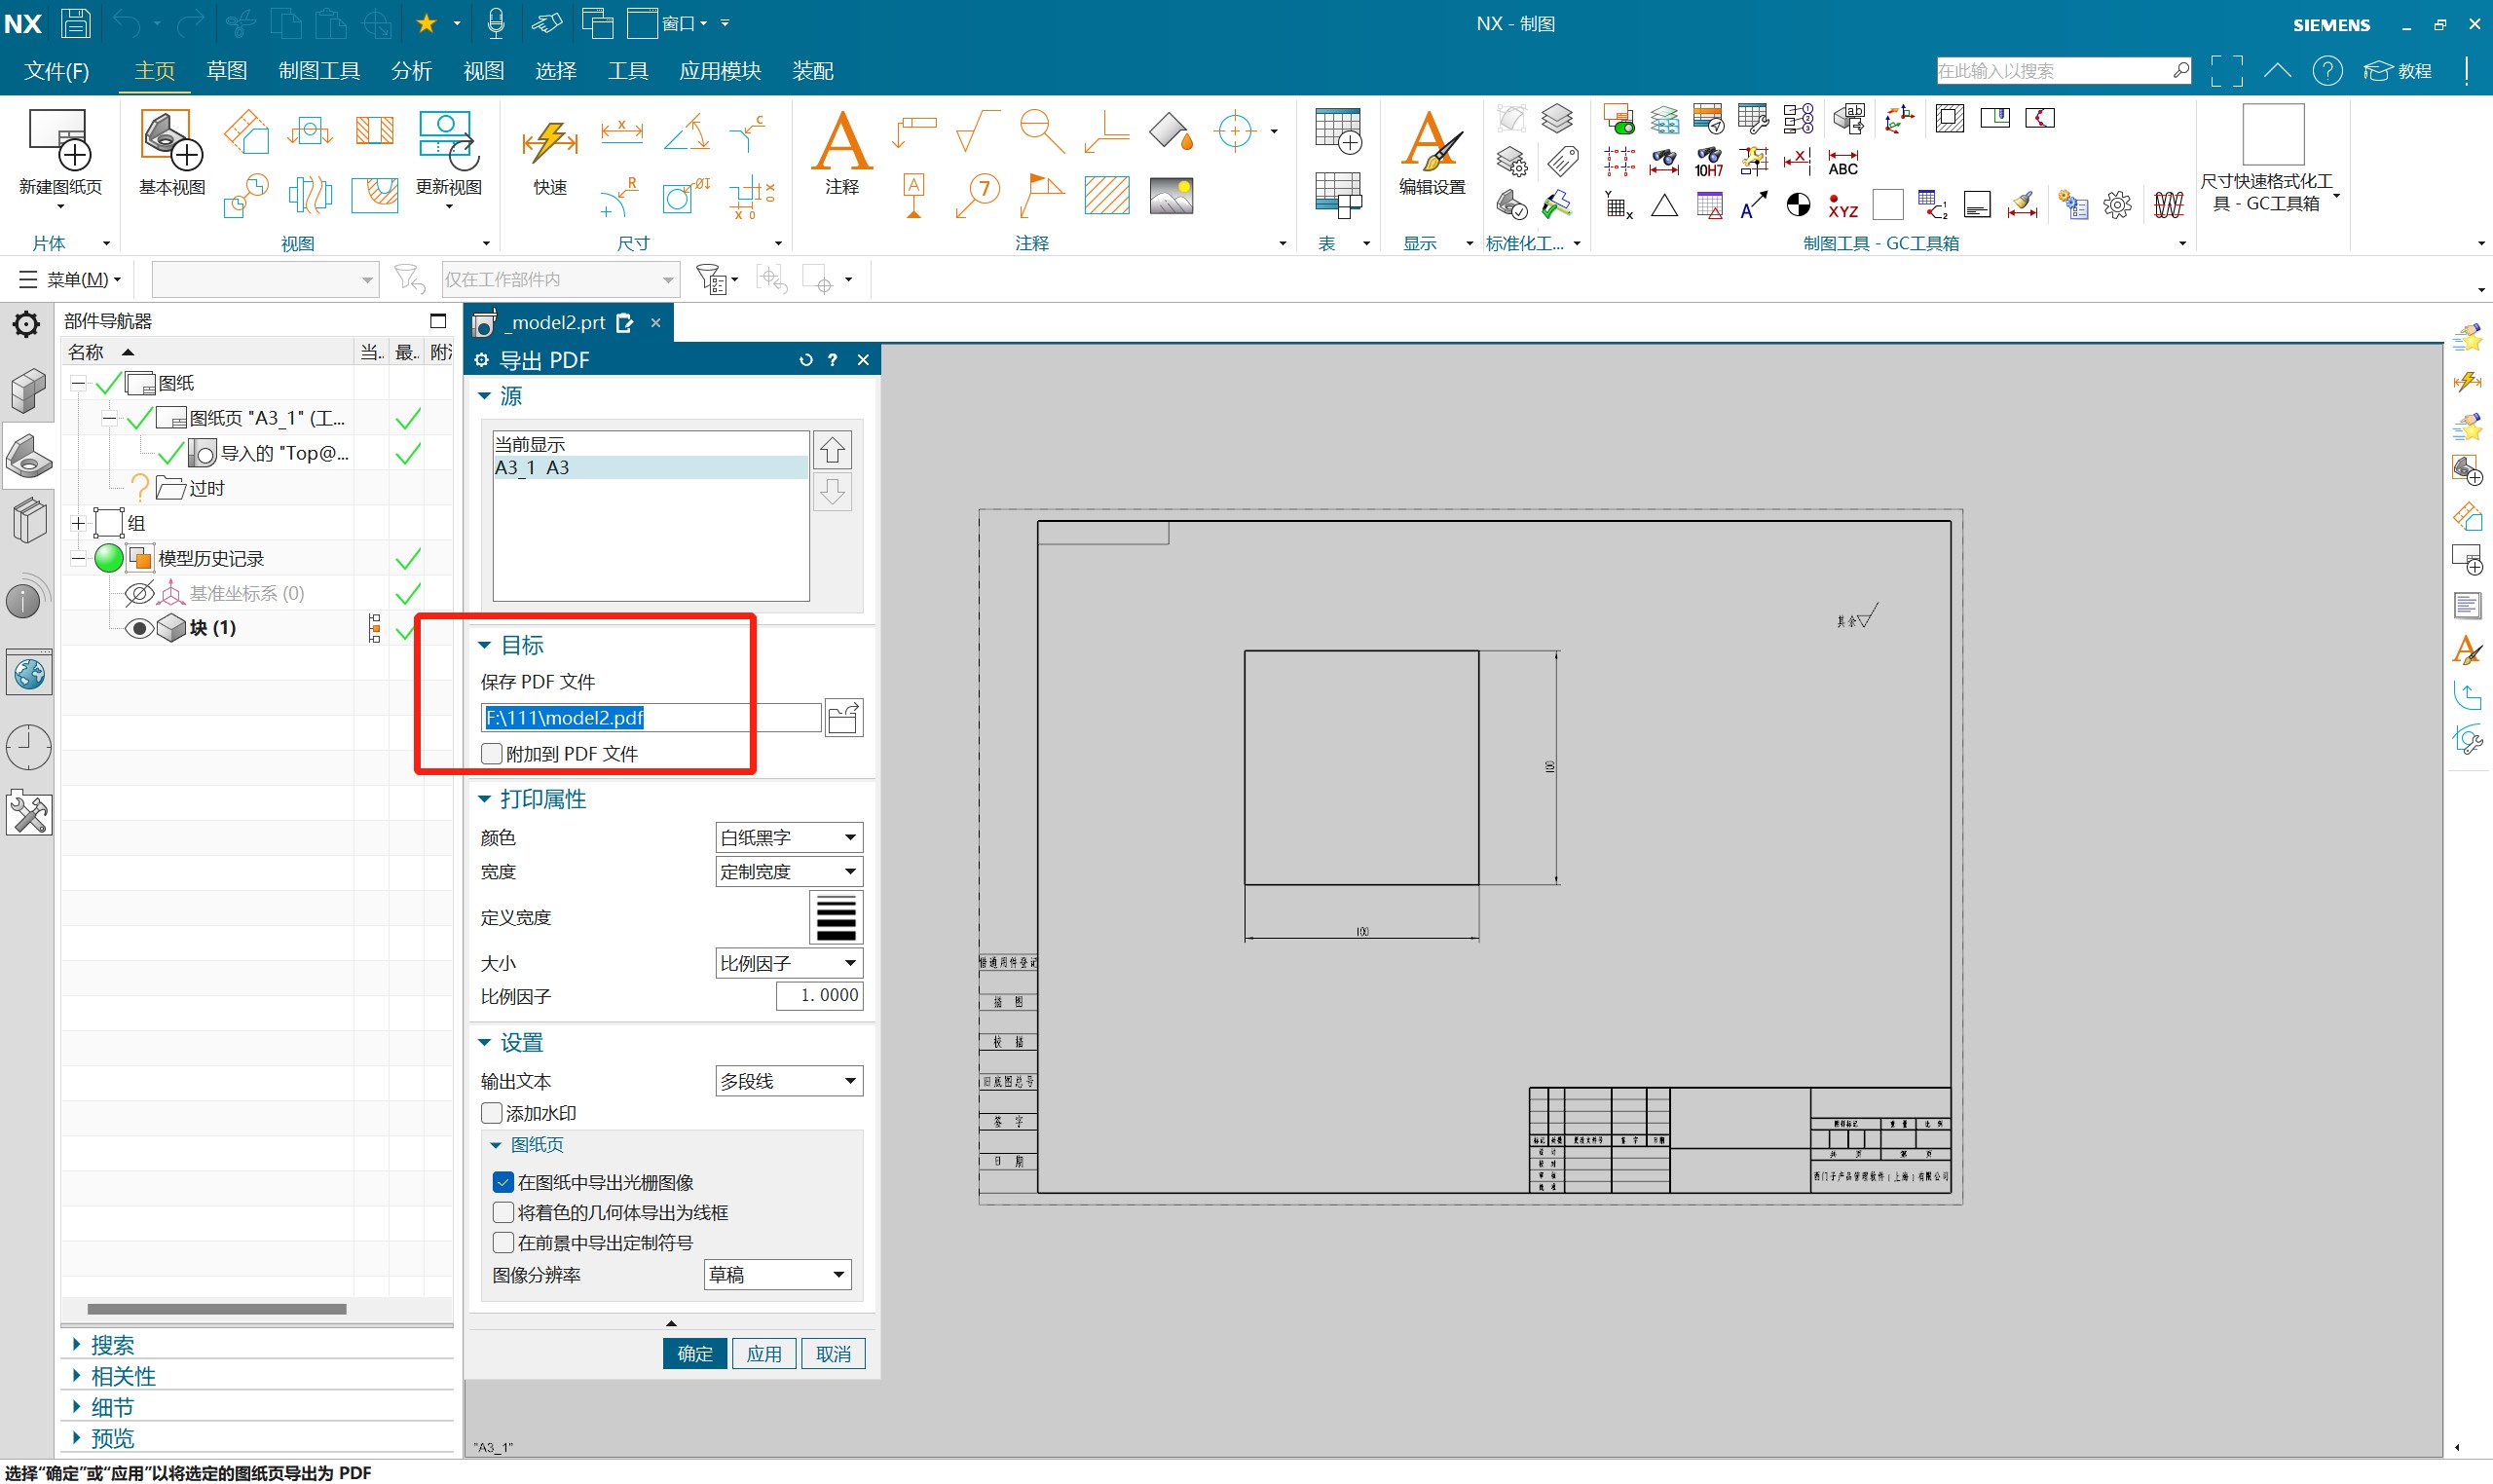Click the Part Navigator horizontal scrollbar
Screen dimensions: 2493x1484
[x=216, y=1309]
